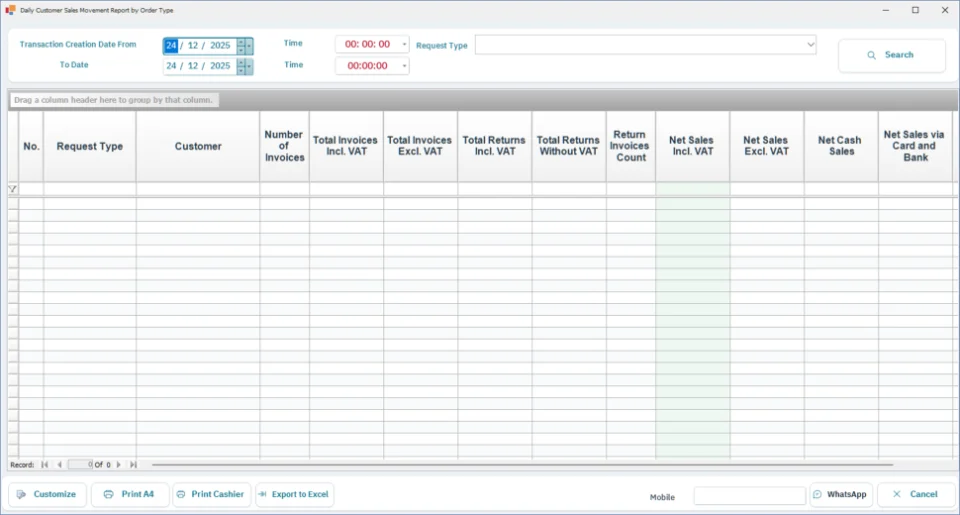Increase the To Date spinner value
The height and width of the screenshot is (515, 960).
click(x=241, y=62)
